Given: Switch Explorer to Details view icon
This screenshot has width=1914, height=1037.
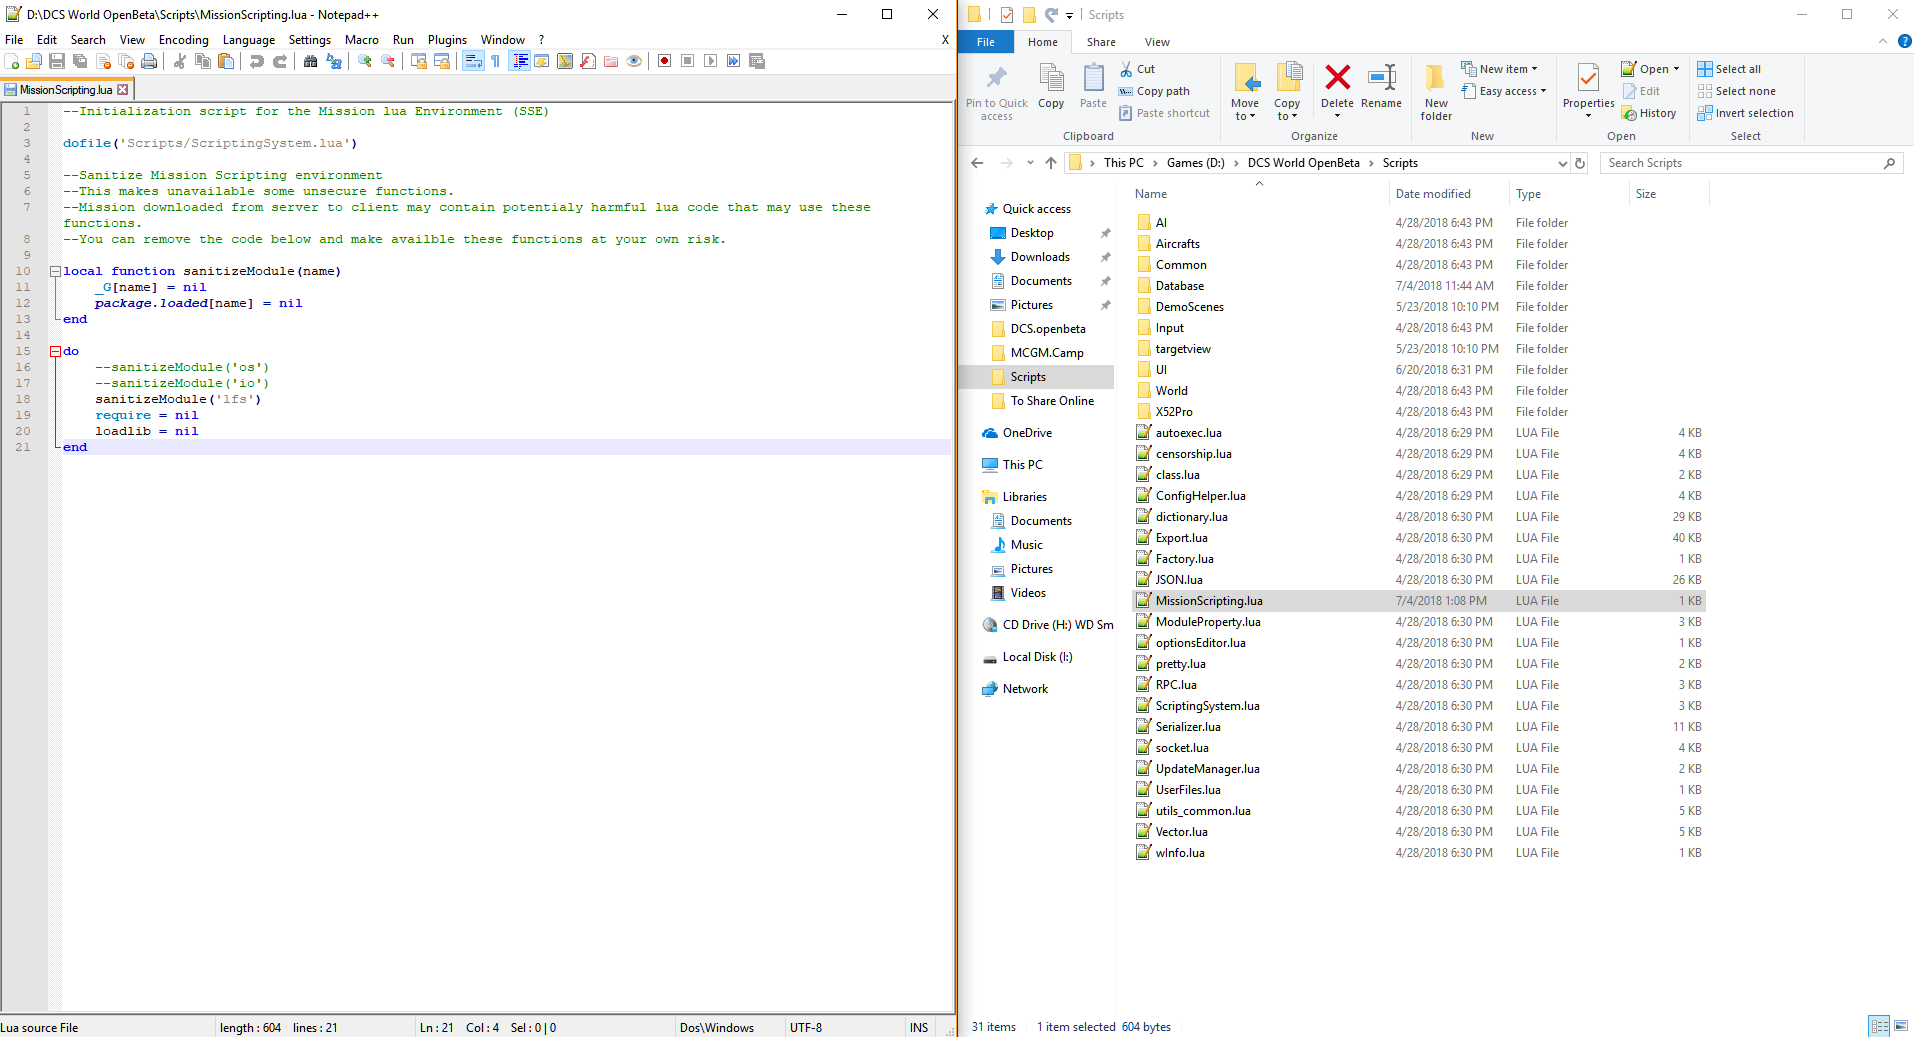Looking at the screenshot, I should point(1879,1026).
